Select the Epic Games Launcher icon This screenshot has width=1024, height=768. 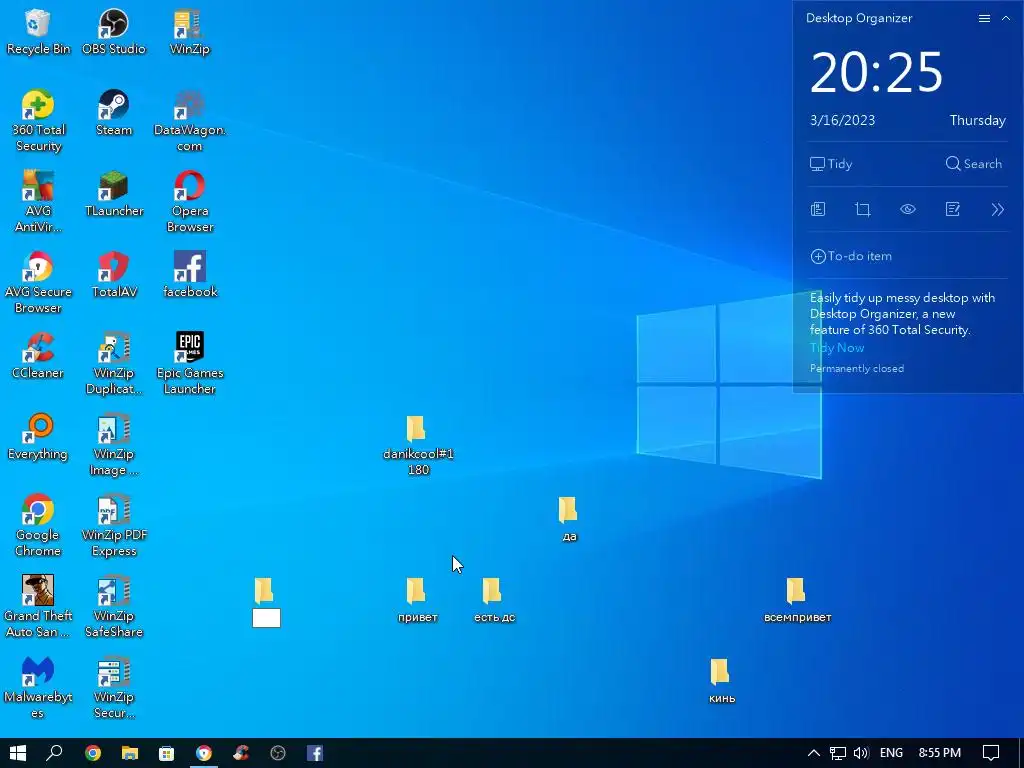[189, 364]
